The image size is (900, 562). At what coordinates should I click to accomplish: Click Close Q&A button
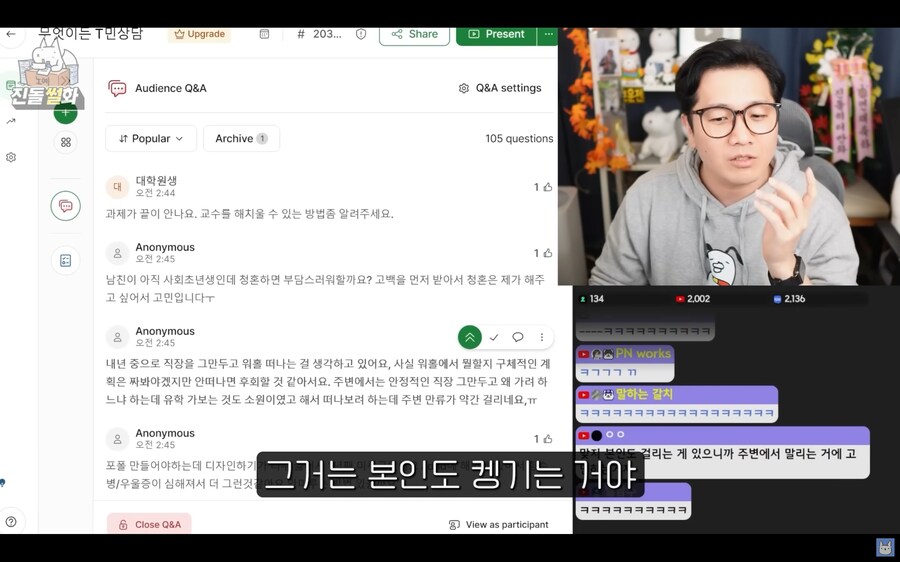pyautogui.click(x=149, y=525)
